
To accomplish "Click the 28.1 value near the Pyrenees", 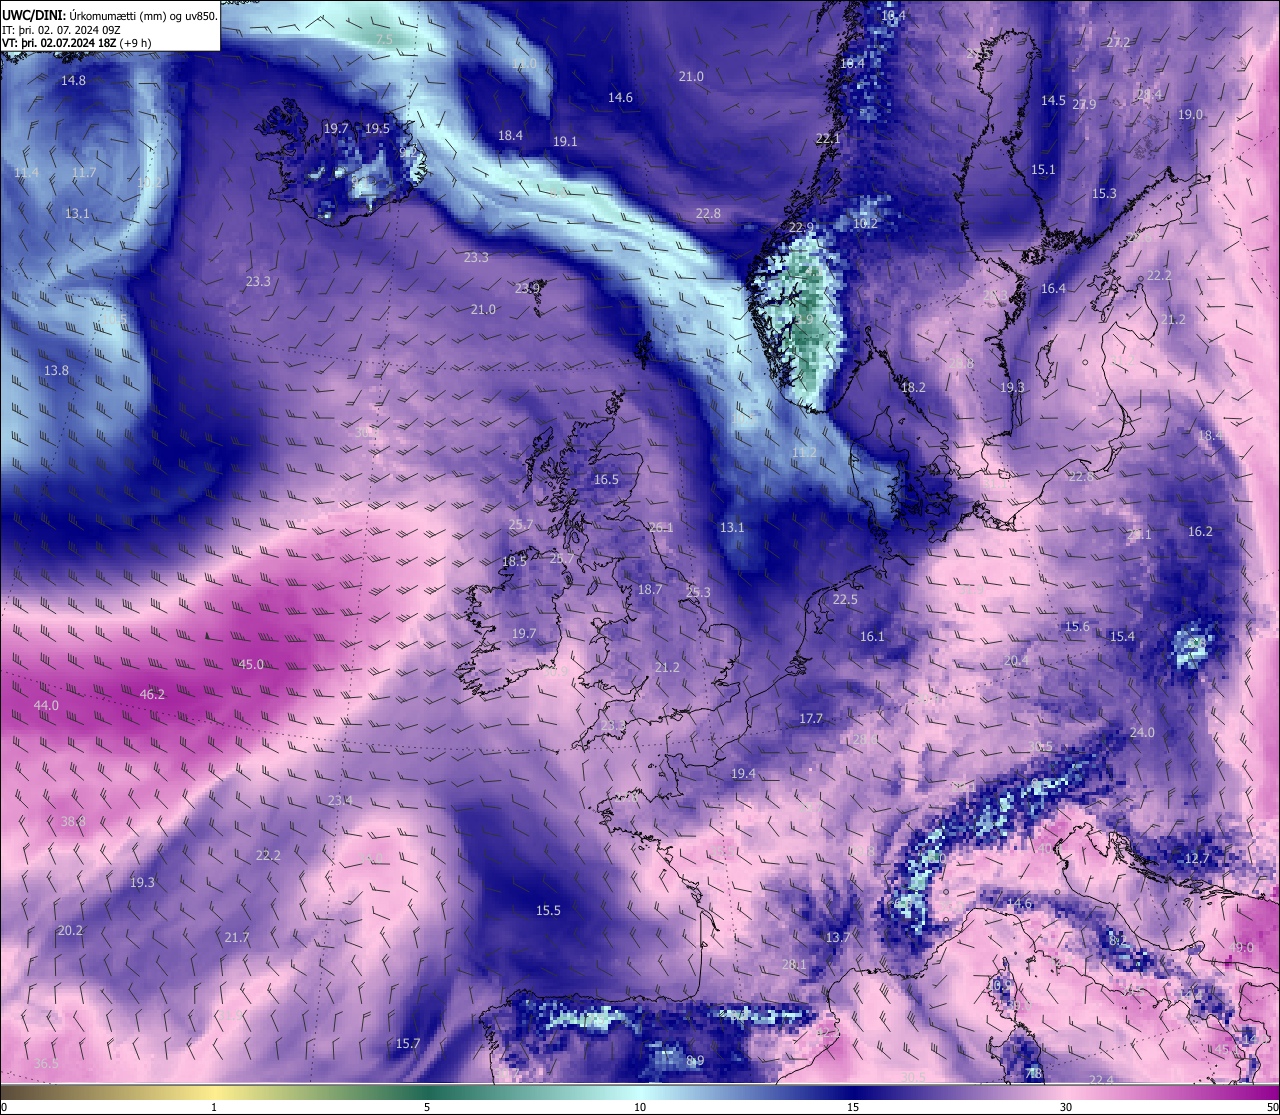I will point(794,964).
